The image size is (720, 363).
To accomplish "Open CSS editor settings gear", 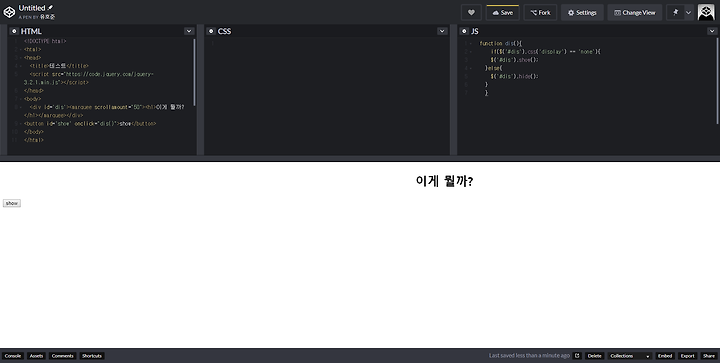I will click(x=211, y=31).
